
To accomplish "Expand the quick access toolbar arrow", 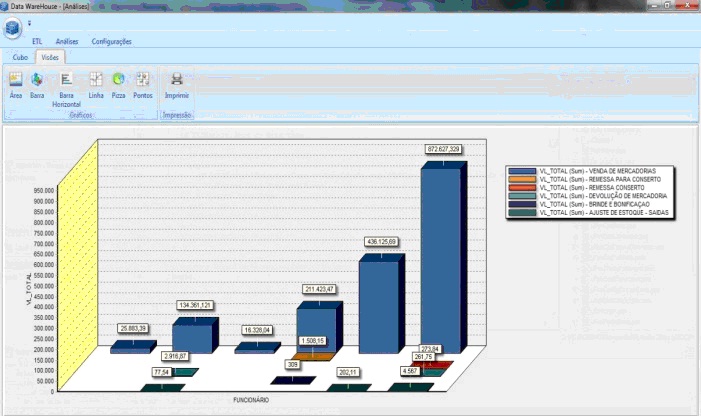I will pyautogui.click(x=29, y=21).
